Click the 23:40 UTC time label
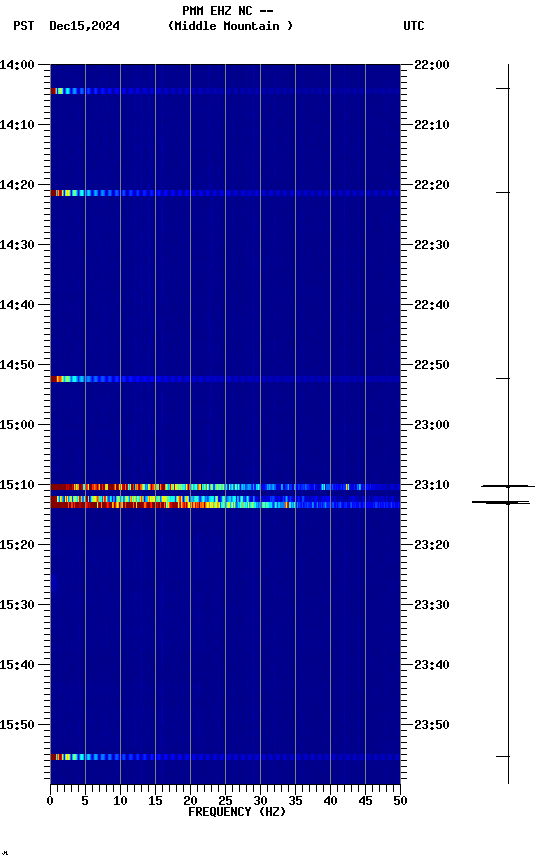Viewport: 552px width, 864px height. 432,665
